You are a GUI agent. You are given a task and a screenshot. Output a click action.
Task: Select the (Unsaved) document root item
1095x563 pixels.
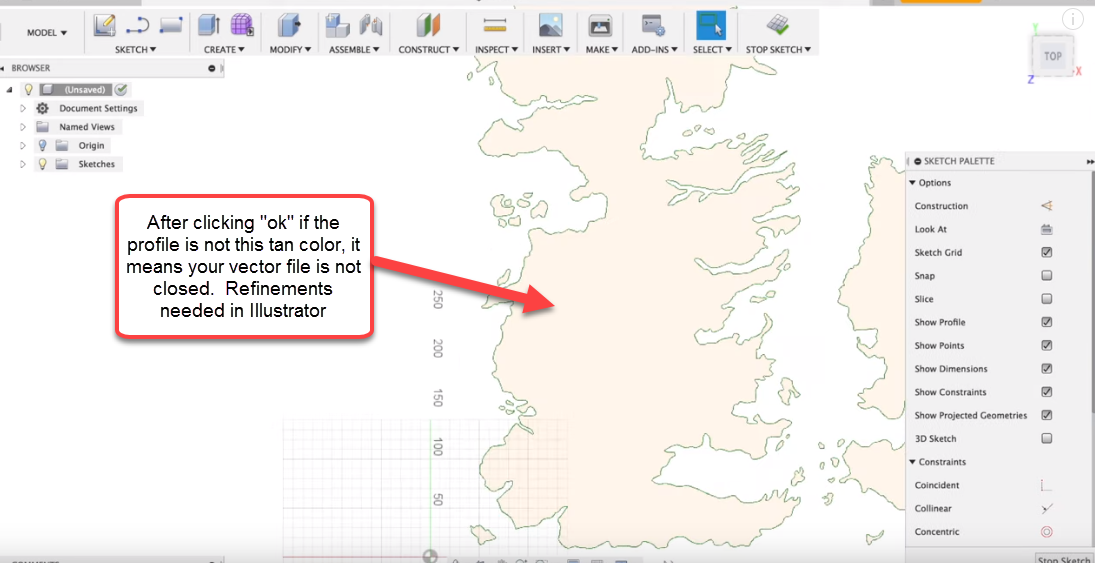click(84, 89)
